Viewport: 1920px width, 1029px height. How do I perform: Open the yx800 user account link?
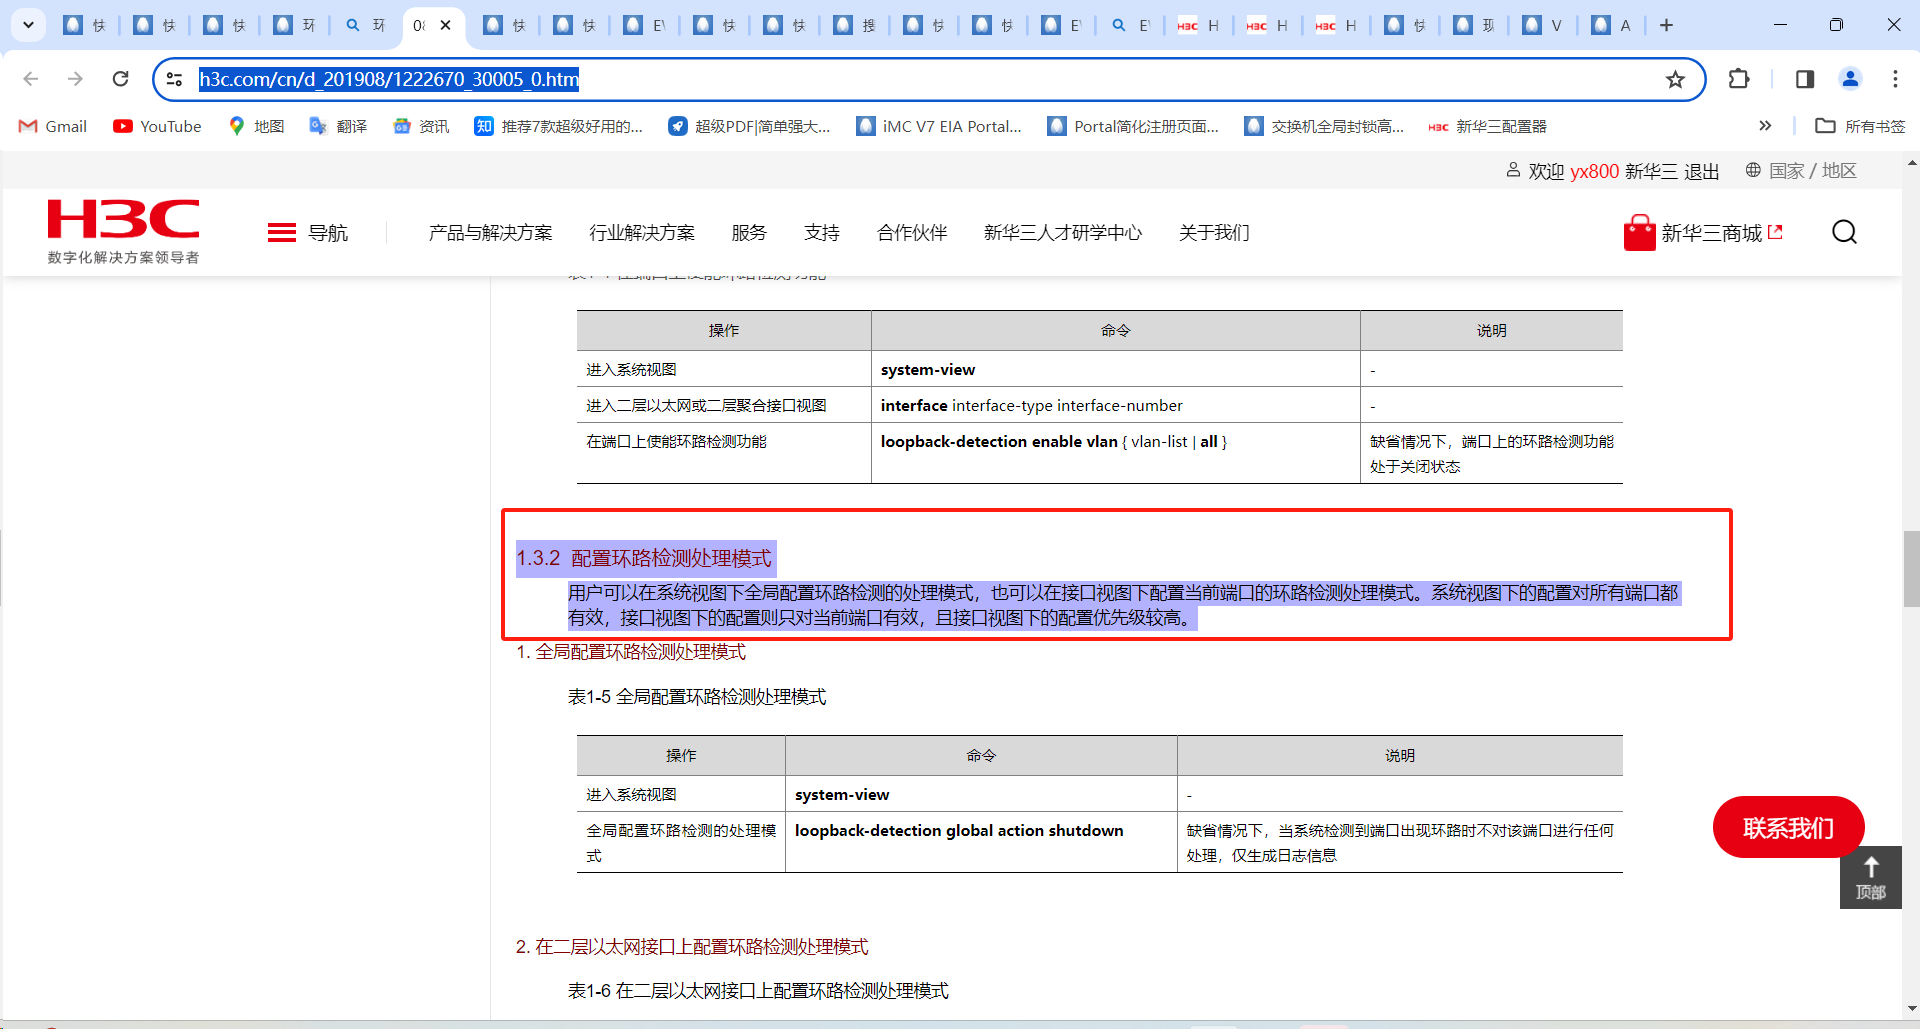click(1594, 171)
